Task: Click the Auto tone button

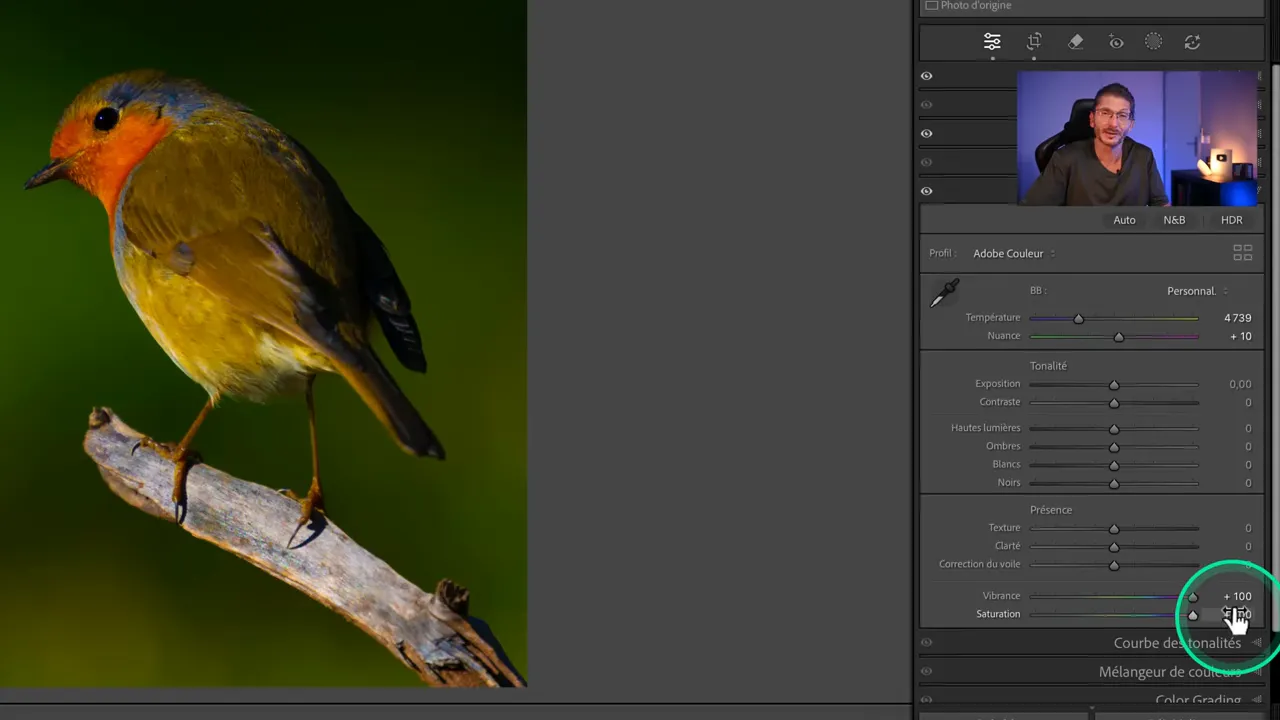Action: (x=1124, y=220)
